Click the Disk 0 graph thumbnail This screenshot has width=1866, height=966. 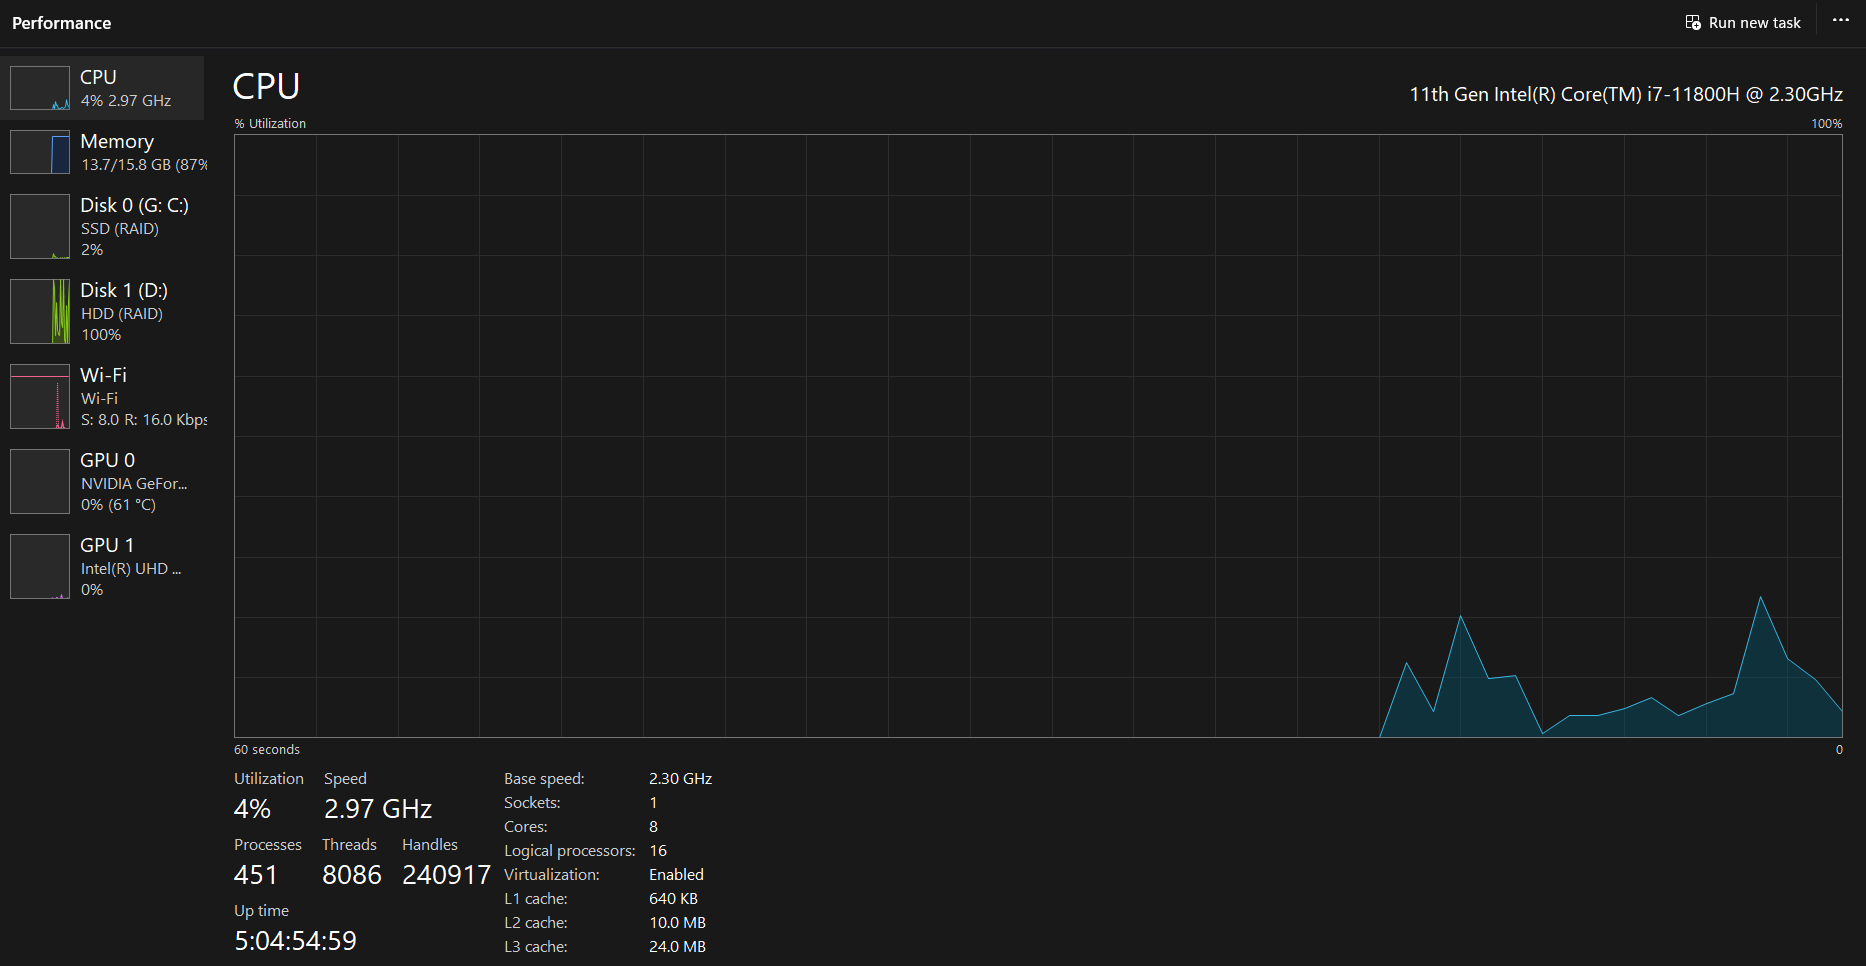point(40,226)
